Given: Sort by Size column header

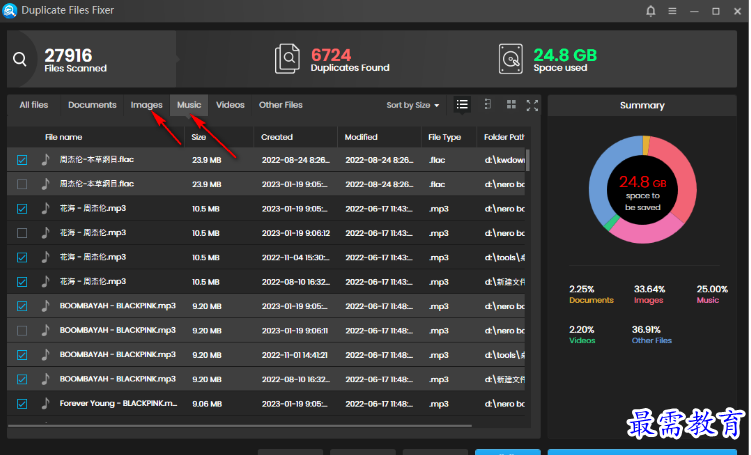Looking at the screenshot, I should pyautogui.click(x=199, y=137).
